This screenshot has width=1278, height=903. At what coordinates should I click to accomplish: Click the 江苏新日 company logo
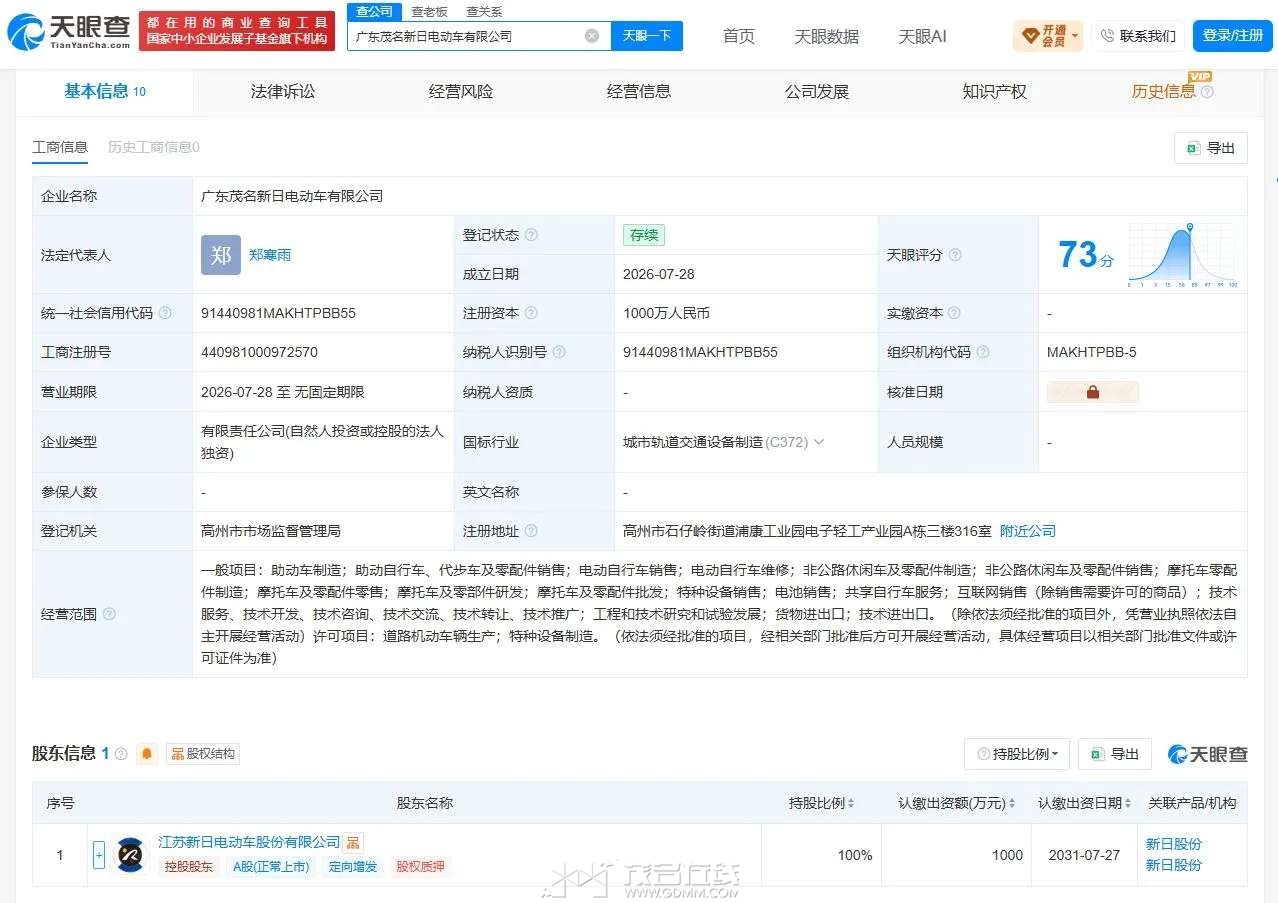point(130,856)
